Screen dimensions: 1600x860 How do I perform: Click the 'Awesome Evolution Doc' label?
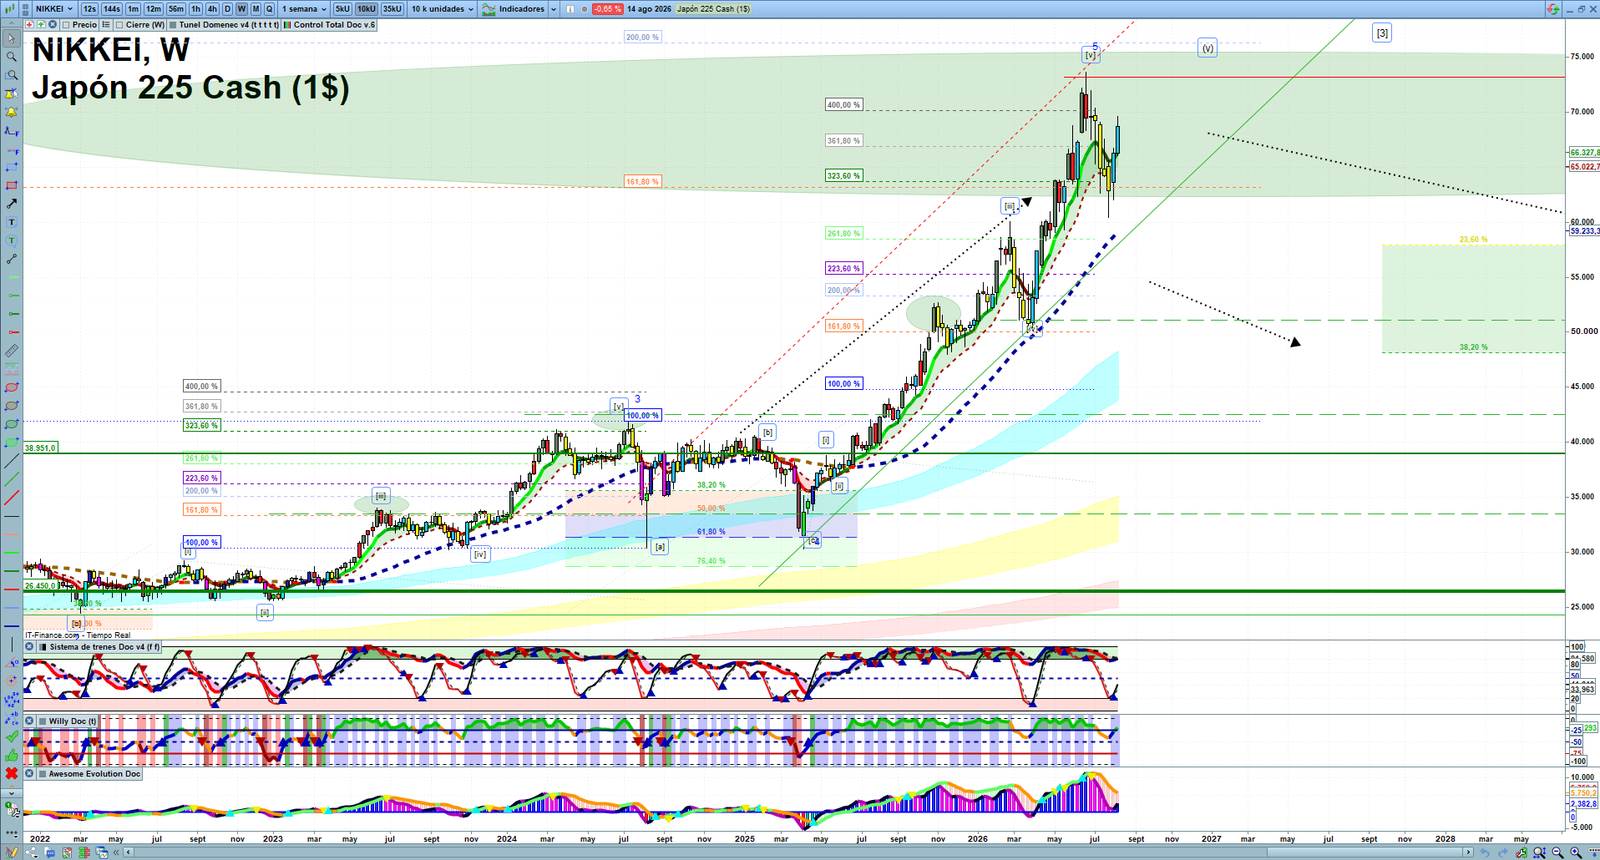[94, 774]
